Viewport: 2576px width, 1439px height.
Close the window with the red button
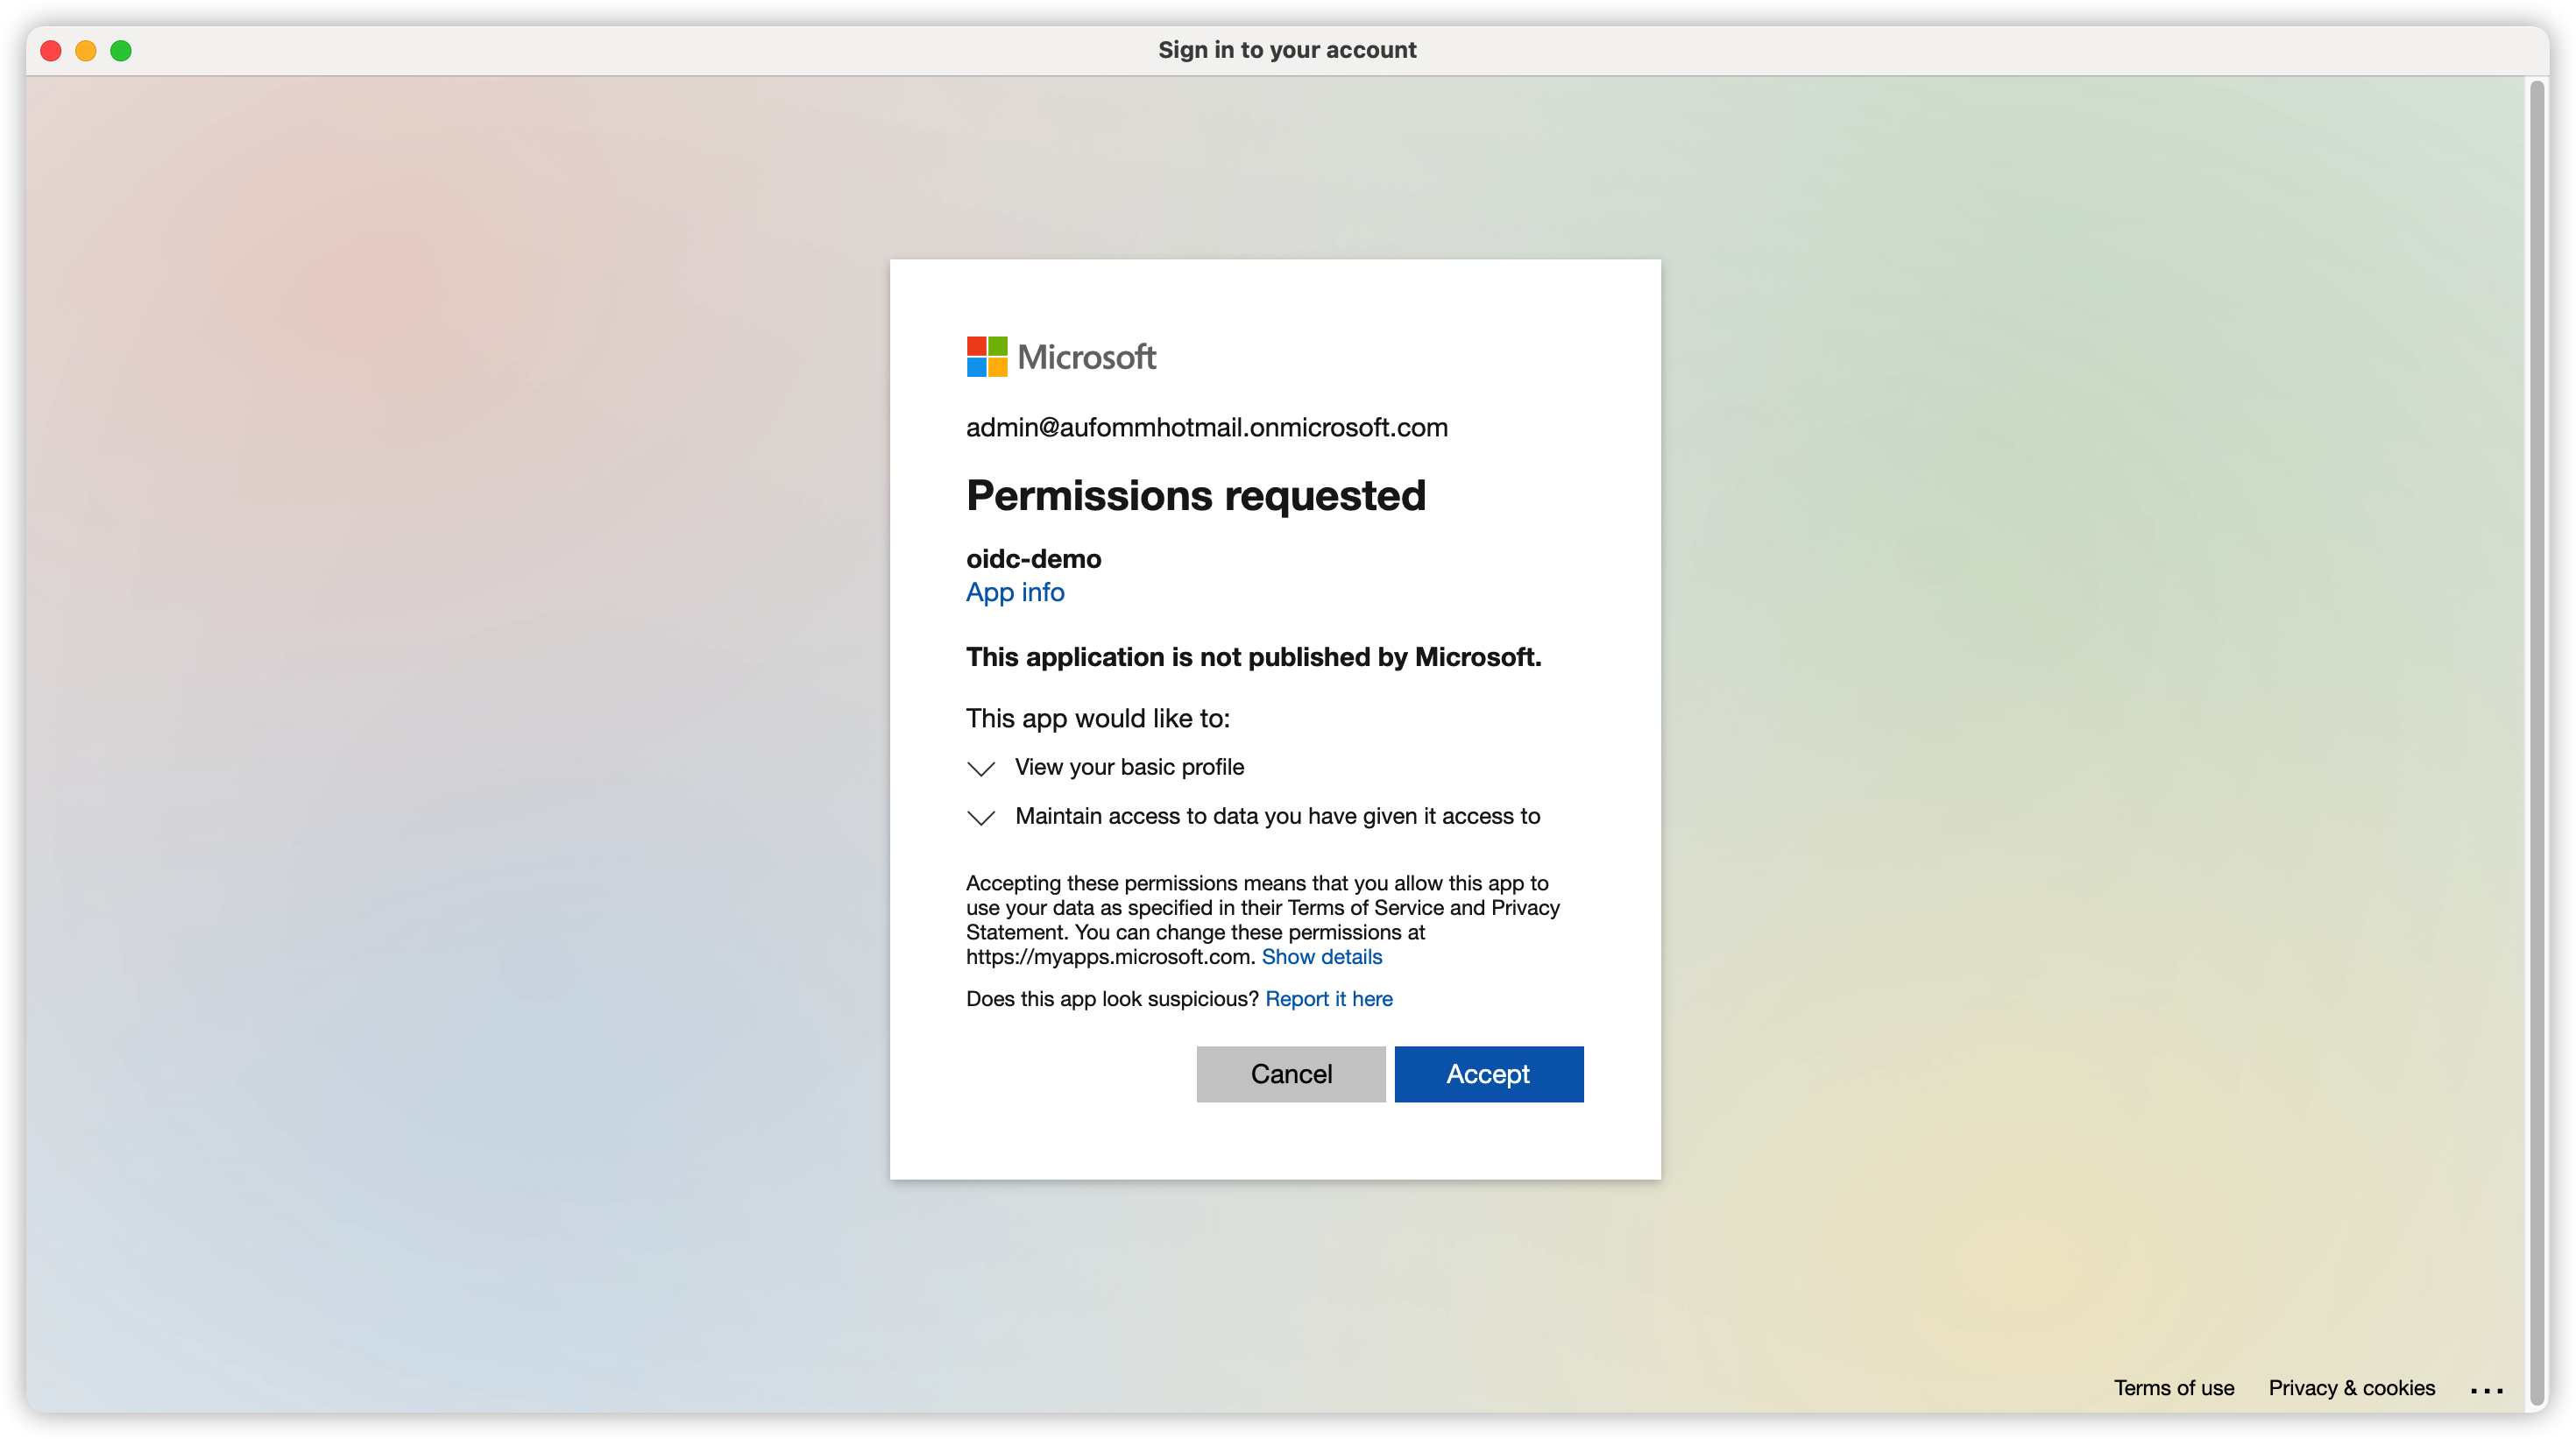click(x=51, y=50)
